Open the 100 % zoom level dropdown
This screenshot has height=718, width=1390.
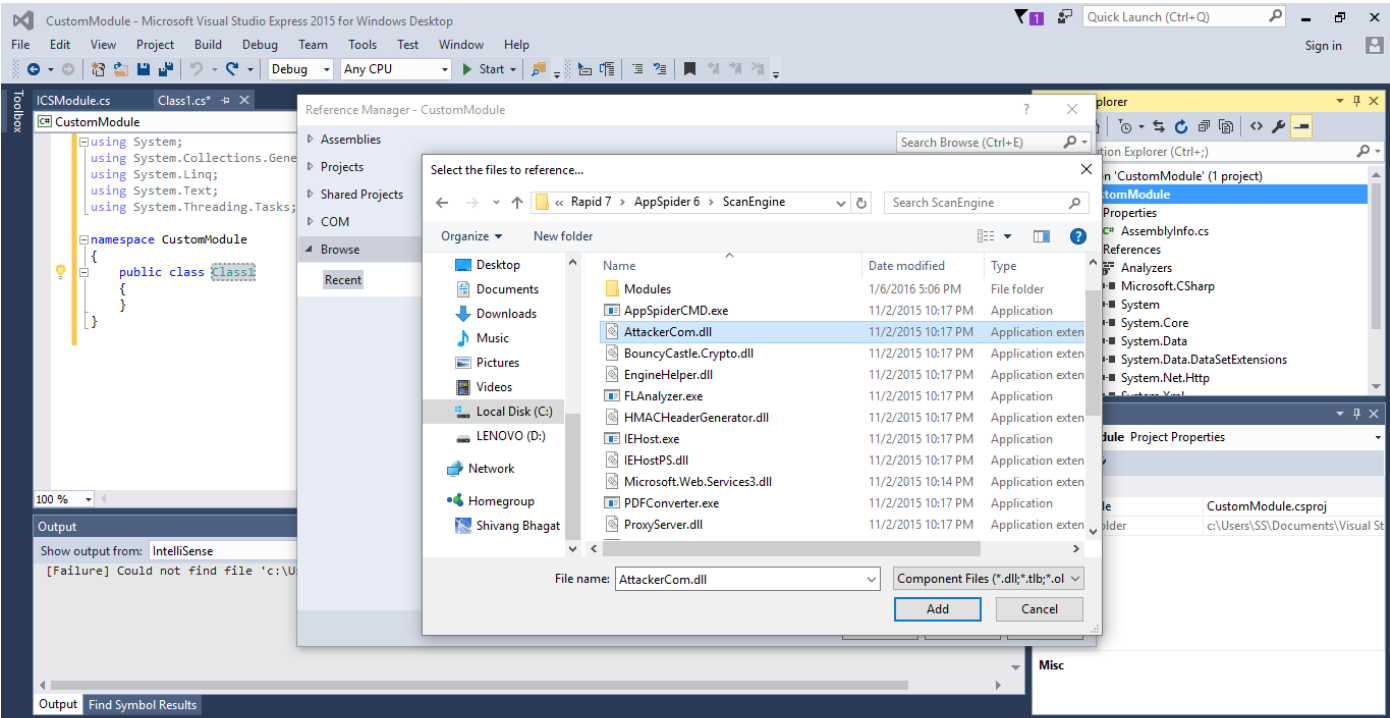pos(88,499)
